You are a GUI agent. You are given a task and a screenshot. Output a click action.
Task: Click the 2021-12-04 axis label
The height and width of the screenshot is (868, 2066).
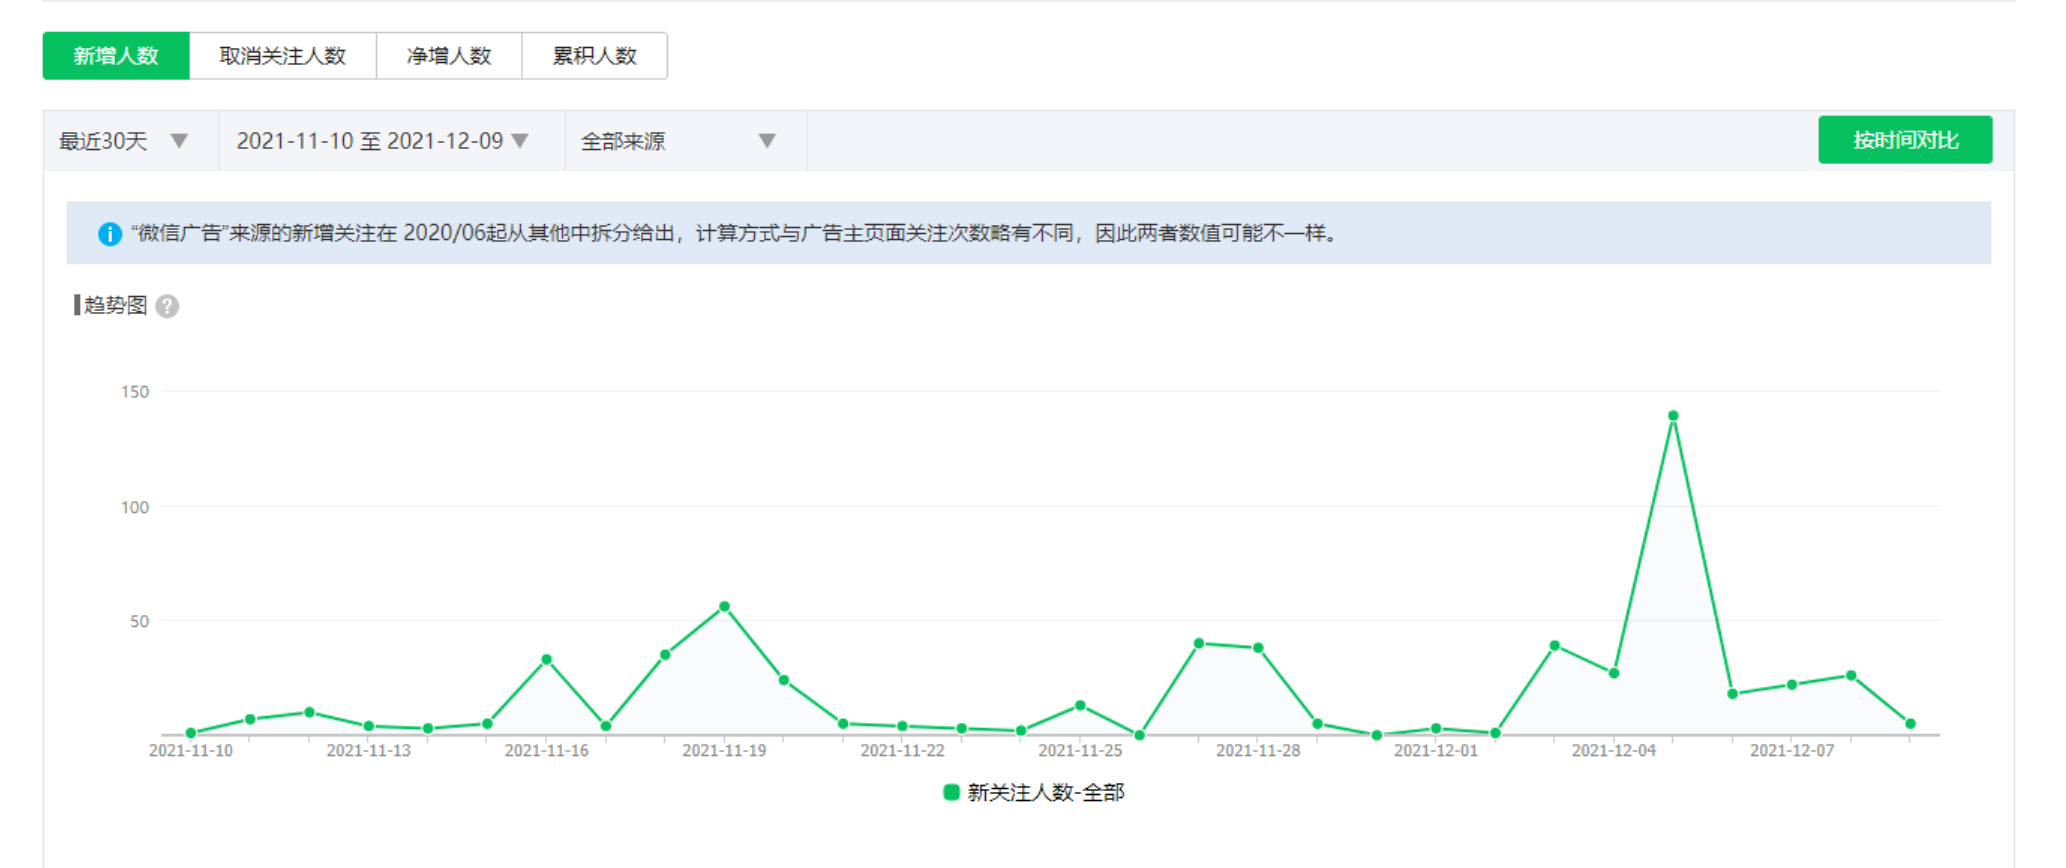(x=1614, y=750)
